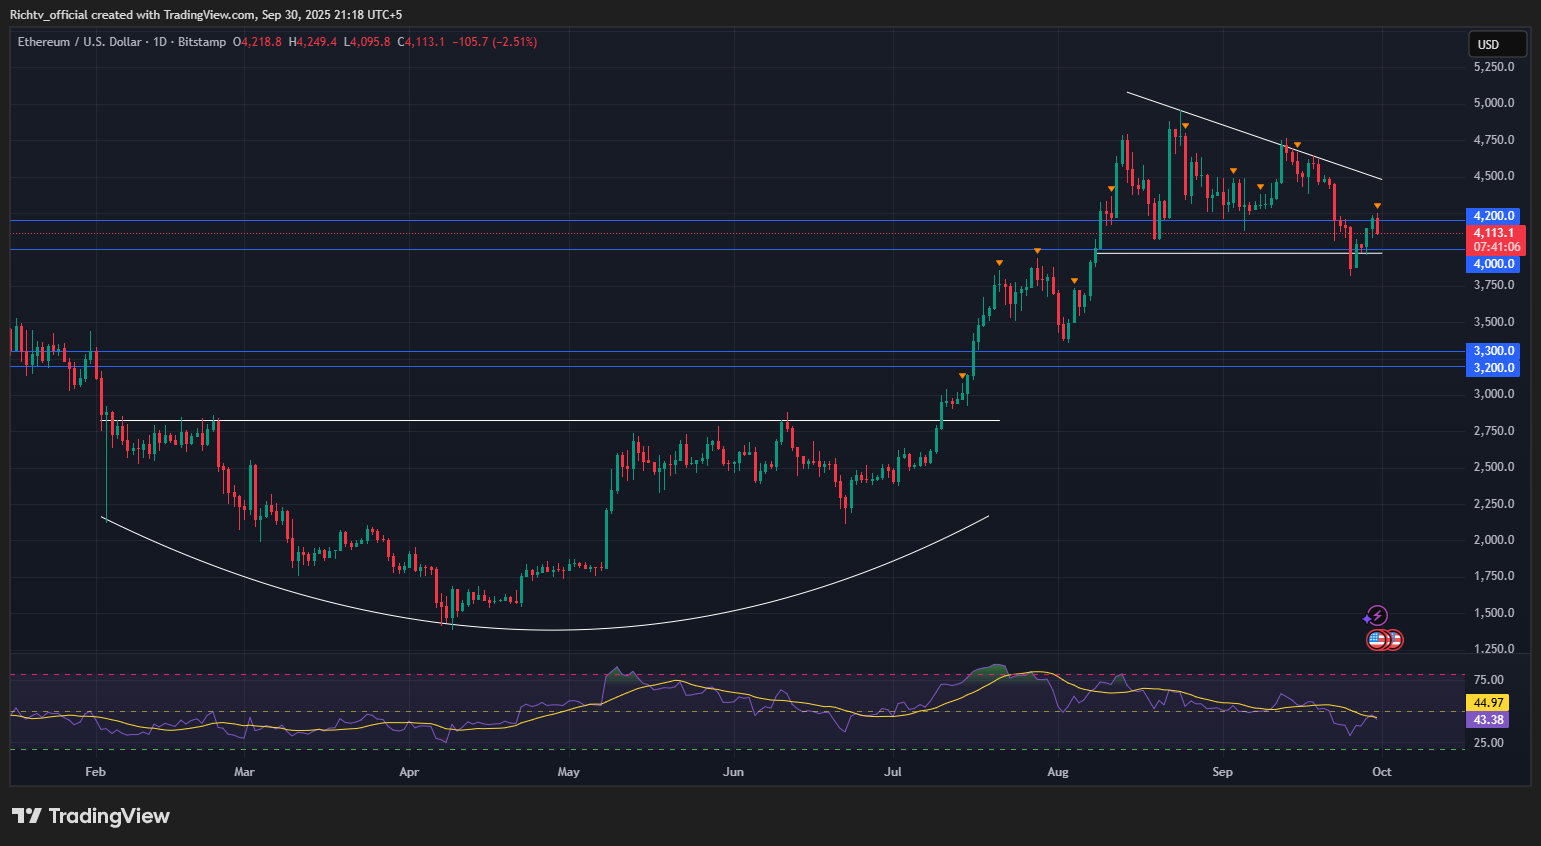Click the blue 4,000.0 price level label

pos(1495,264)
